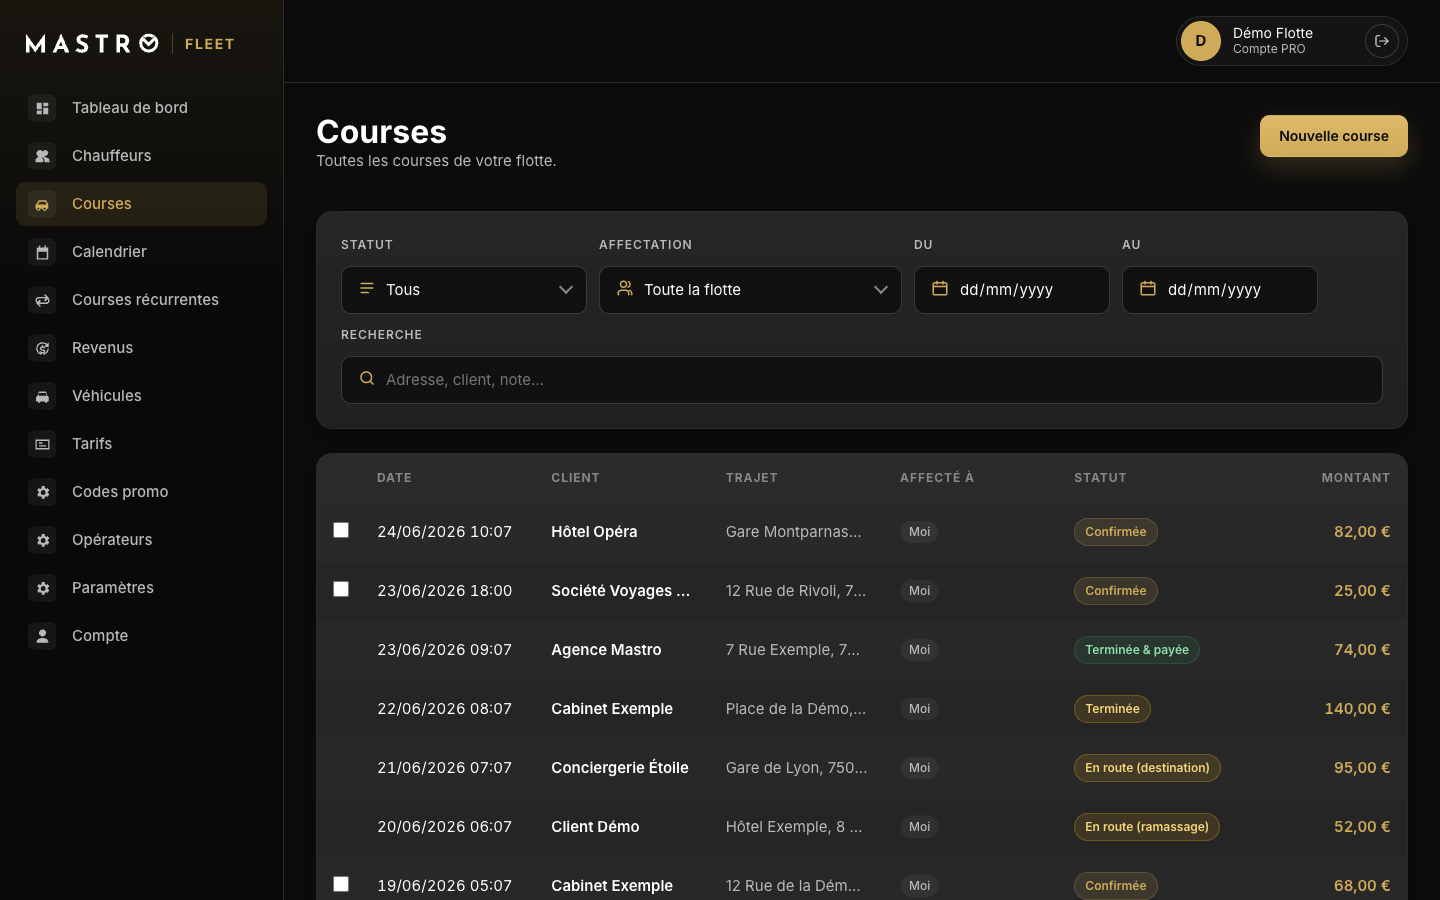Click the Au date input field

(x=1220, y=290)
